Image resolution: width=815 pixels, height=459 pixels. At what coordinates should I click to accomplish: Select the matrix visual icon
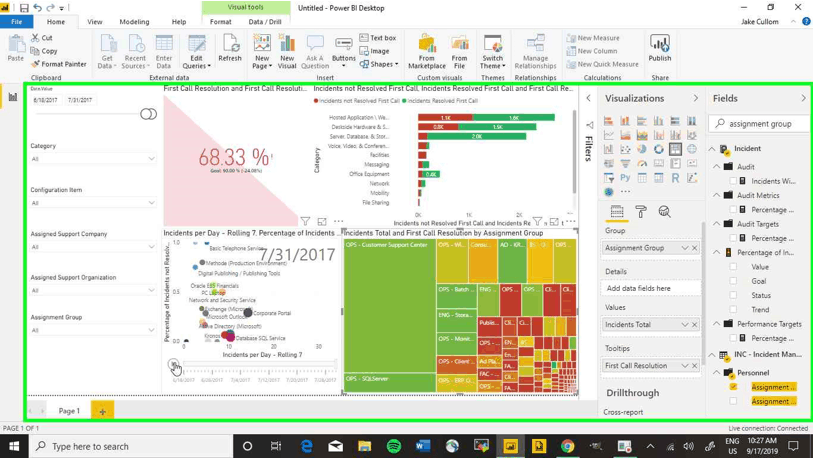click(x=659, y=178)
